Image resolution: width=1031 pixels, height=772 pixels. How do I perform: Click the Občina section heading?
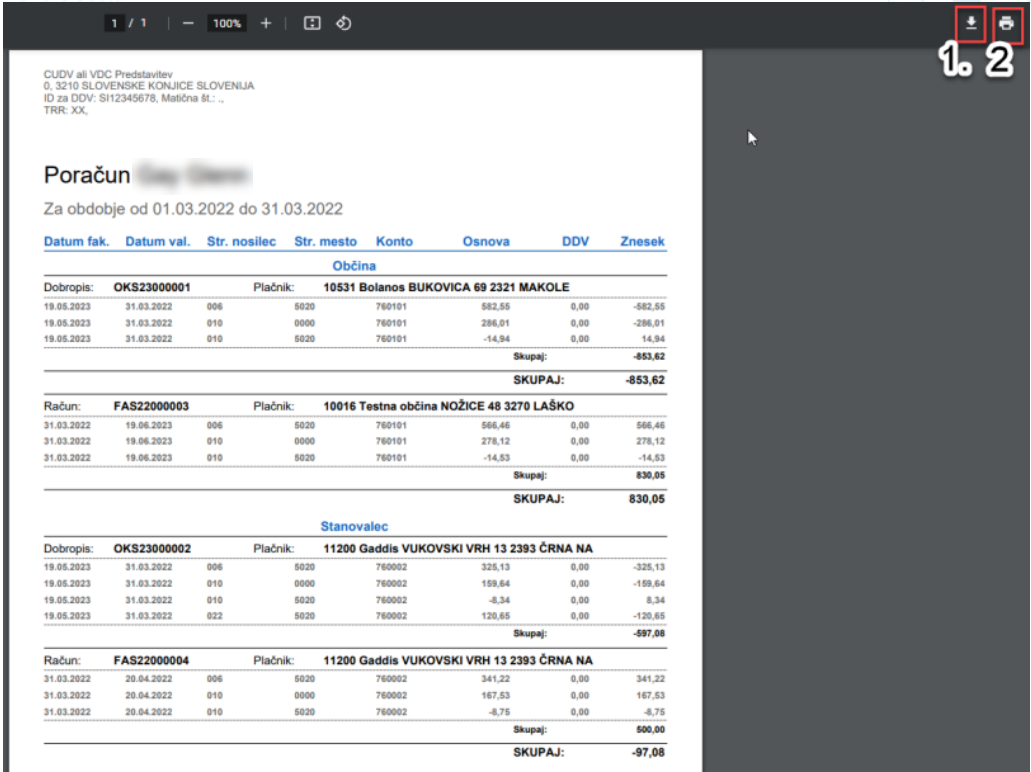354,266
